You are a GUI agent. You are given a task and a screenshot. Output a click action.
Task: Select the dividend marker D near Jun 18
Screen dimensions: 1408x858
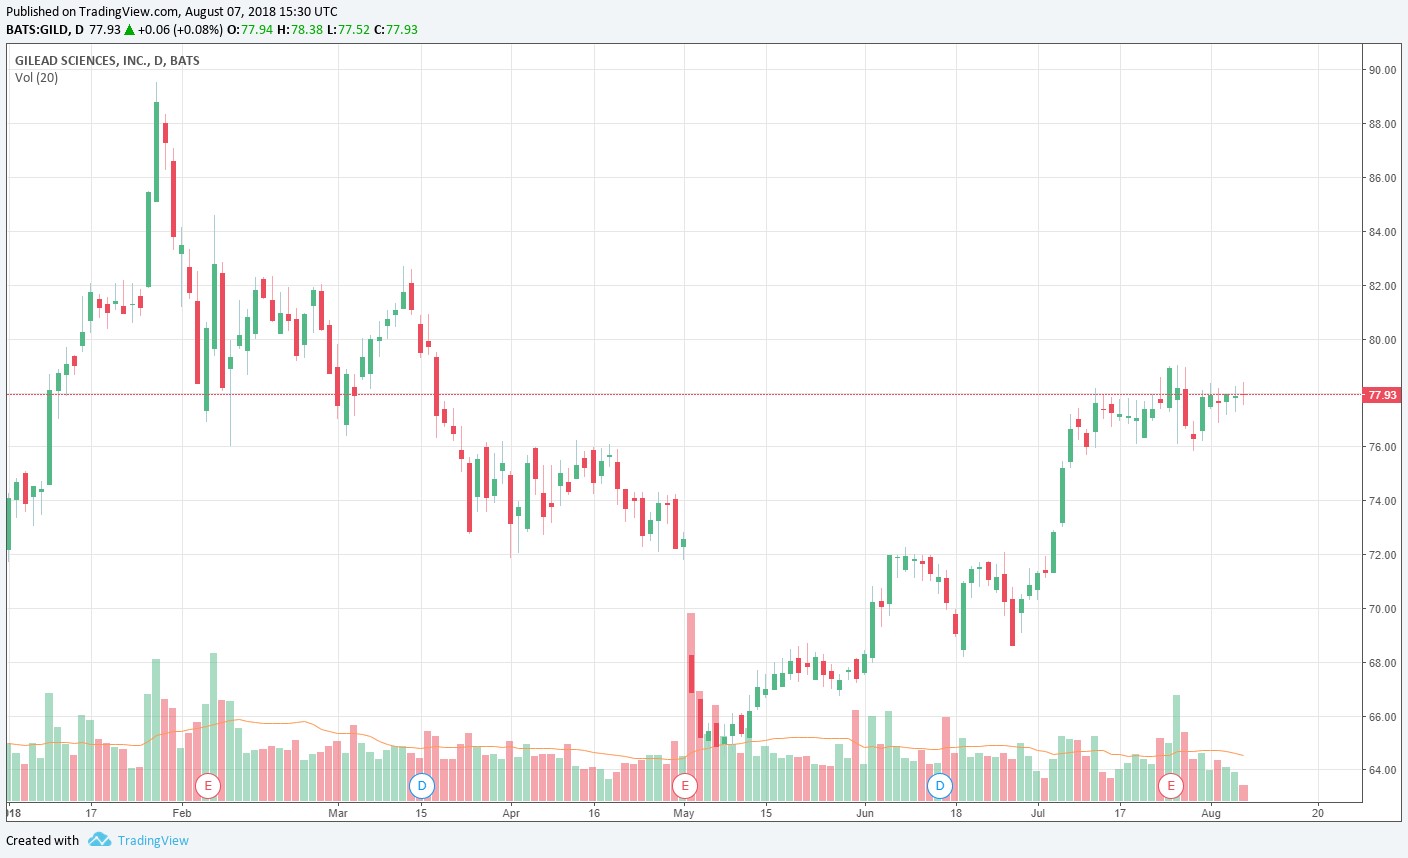tap(940, 786)
